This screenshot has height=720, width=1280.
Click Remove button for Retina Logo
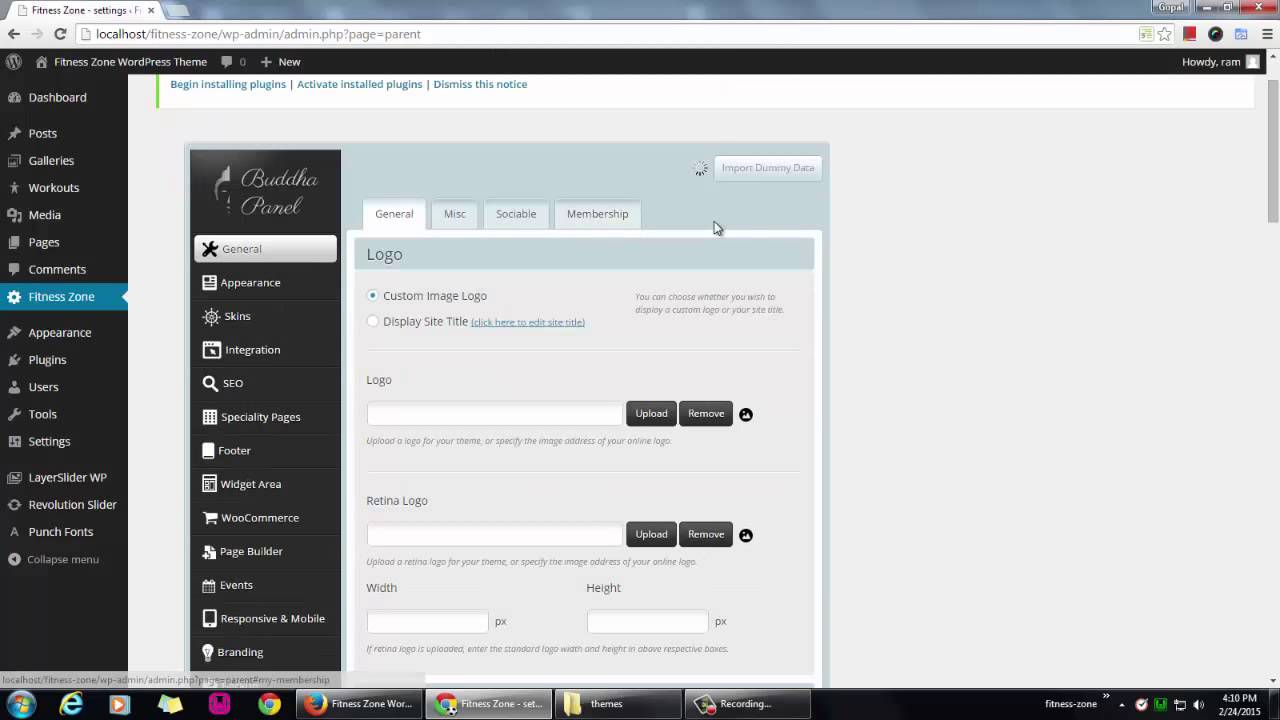tap(706, 535)
